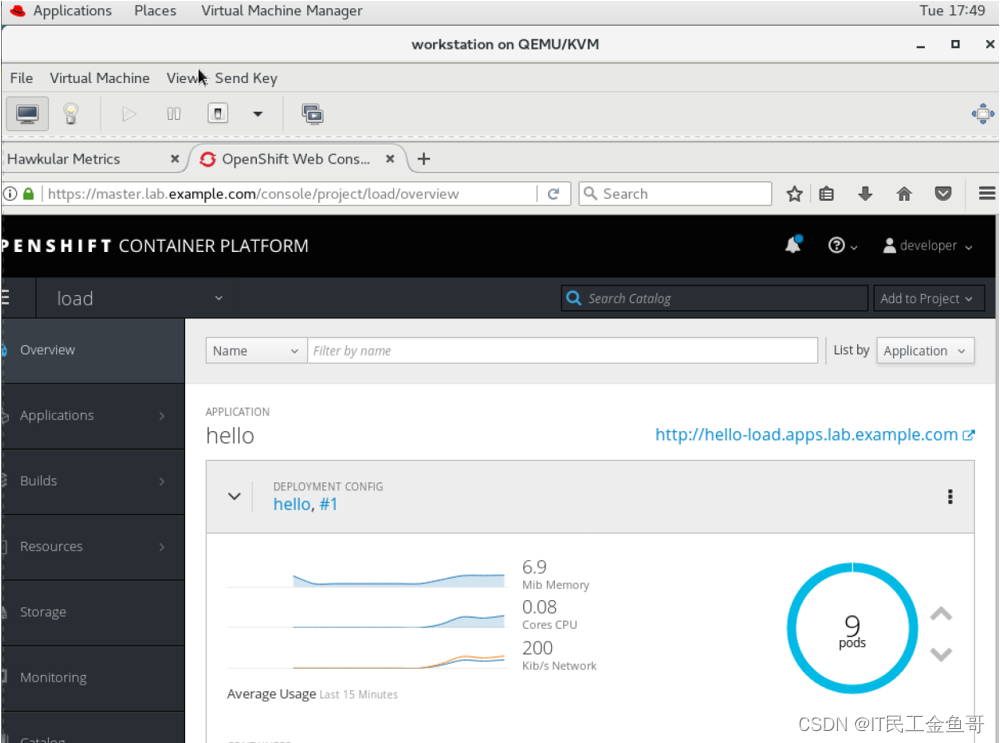
Task: Scale up pods with up arrow
Action: coord(941,614)
